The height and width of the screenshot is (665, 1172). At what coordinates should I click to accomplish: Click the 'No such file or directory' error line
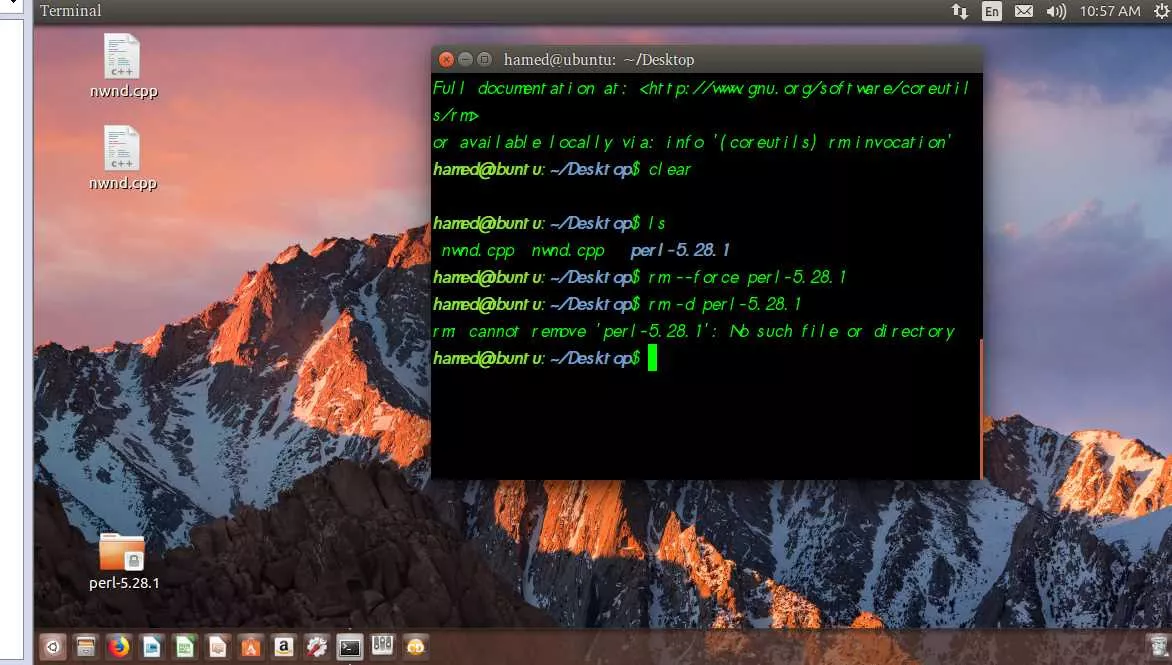694,331
